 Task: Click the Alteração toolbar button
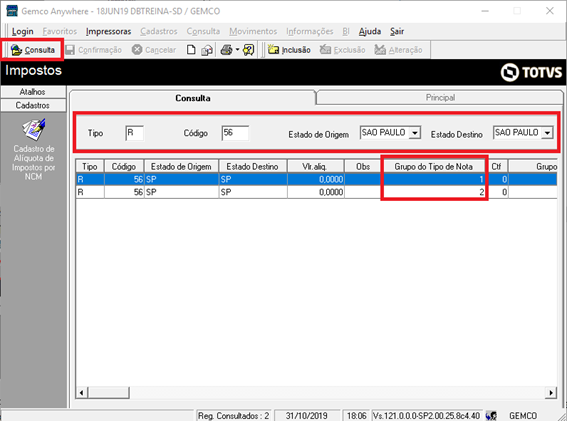tap(398, 50)
